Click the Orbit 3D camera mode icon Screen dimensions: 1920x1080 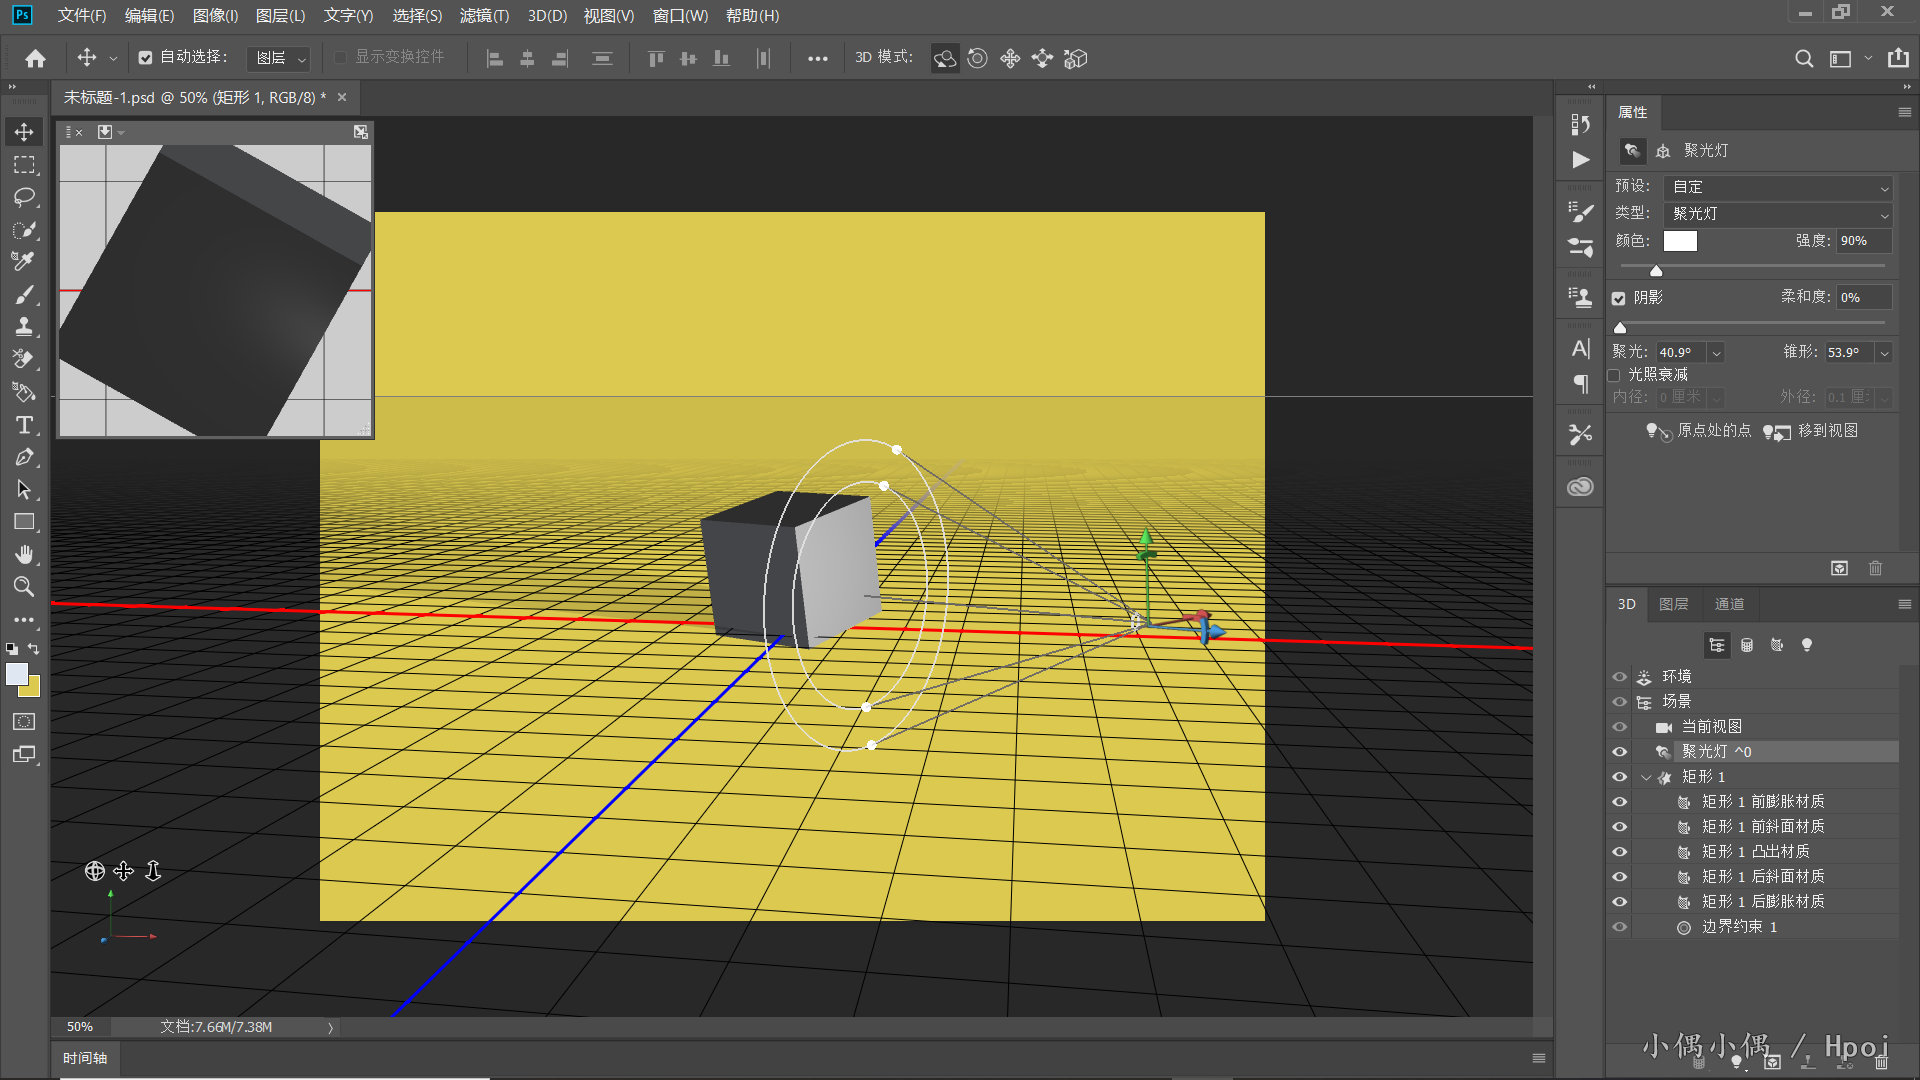[945, 58]
